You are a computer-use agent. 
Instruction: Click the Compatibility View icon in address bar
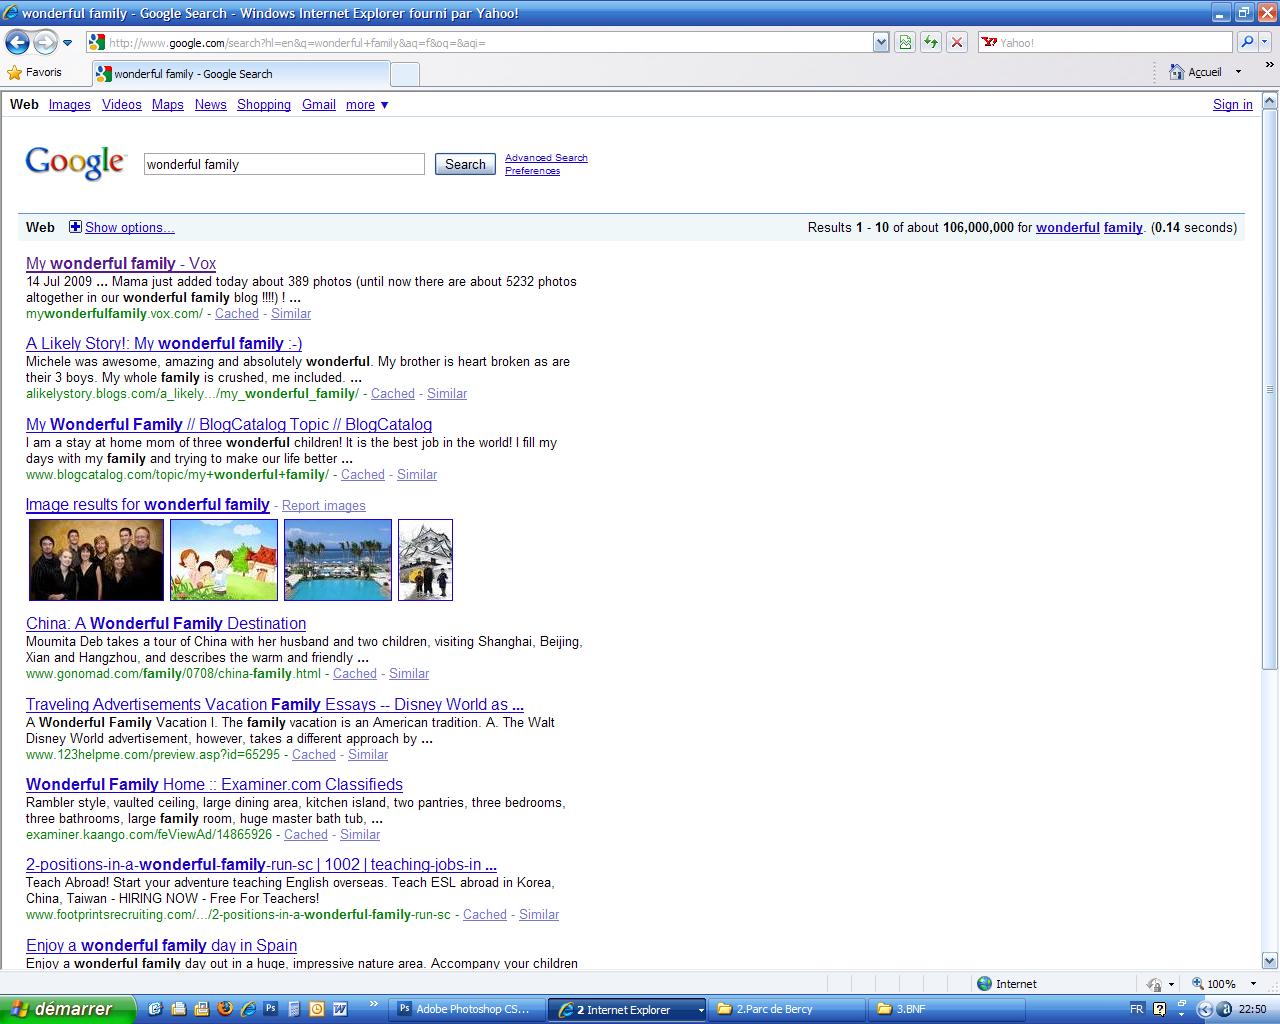pos(905,42)
